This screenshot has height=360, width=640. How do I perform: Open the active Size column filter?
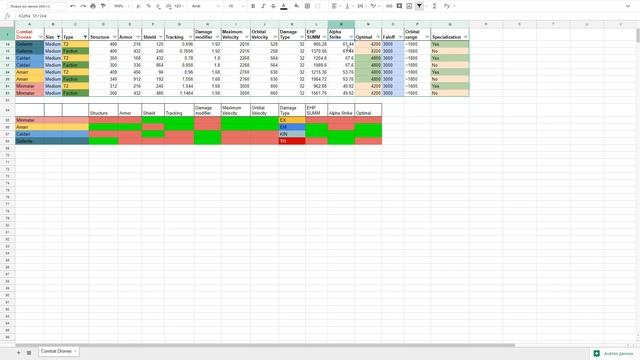pyautogui.click(x=58, y=37)
